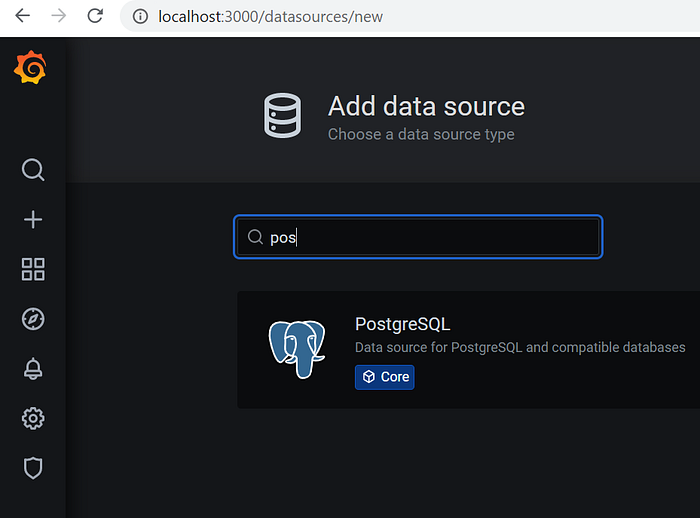Open the Configuration gear icon
The image size is (700, 518).
[33, 418]
